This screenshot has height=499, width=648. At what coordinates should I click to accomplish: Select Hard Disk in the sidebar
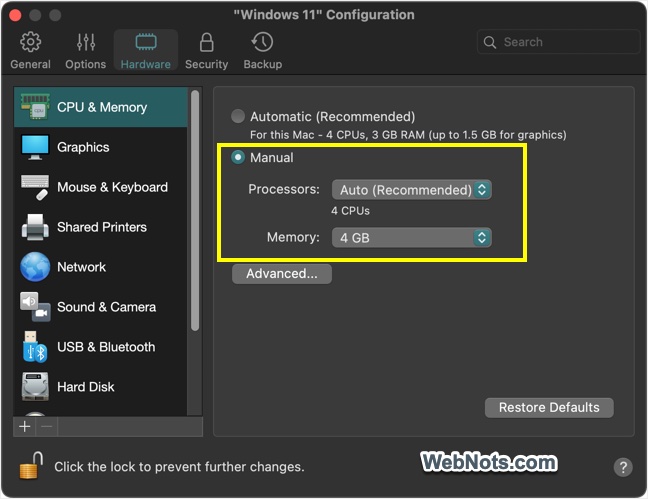(100, 387)
